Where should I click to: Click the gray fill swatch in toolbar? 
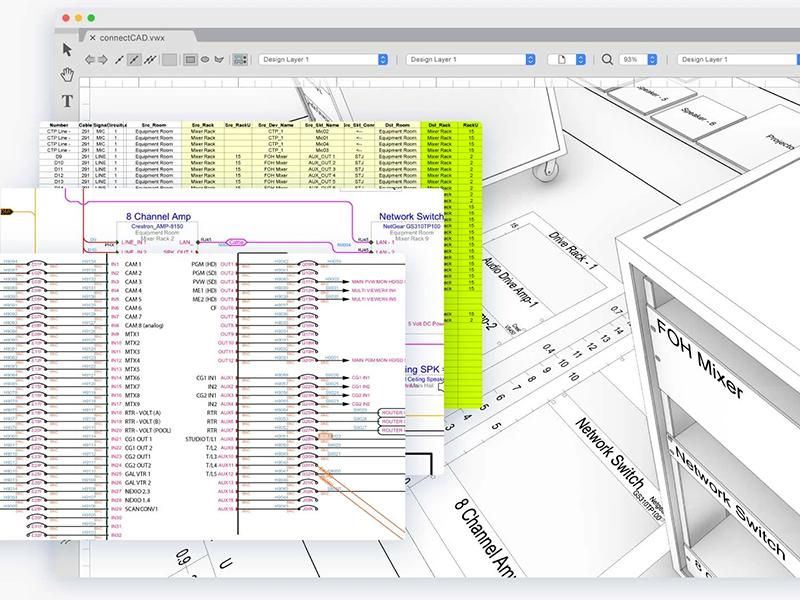click(x=169, y=60)
